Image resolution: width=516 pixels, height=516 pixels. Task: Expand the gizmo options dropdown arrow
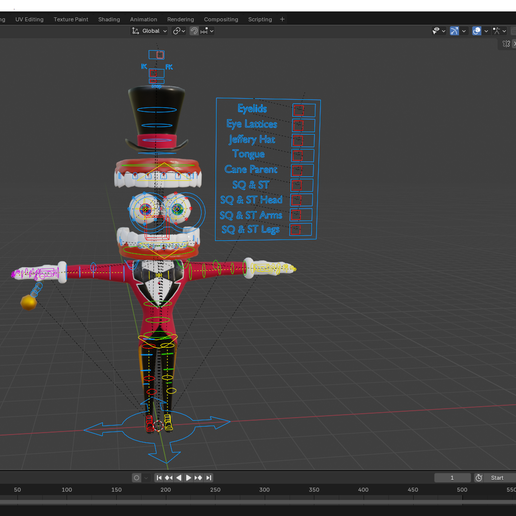(x=464, y=31)
